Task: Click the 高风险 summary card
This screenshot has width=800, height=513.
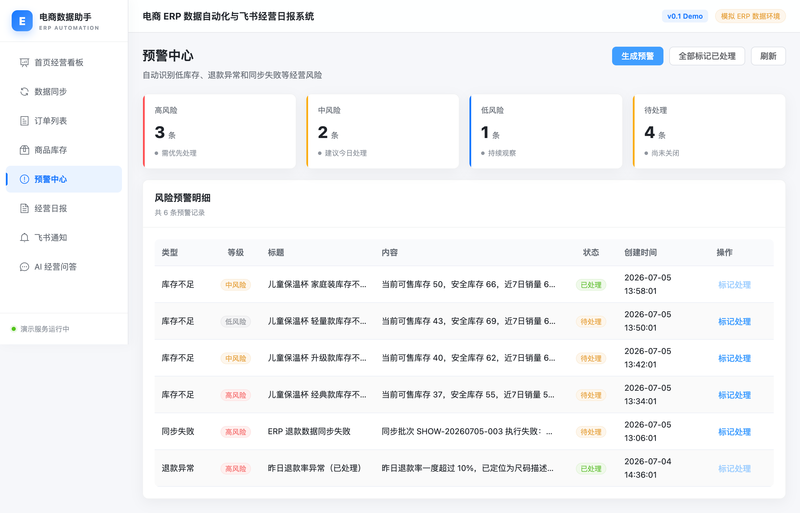Action: pyautogui.click(x=219, y=131)
